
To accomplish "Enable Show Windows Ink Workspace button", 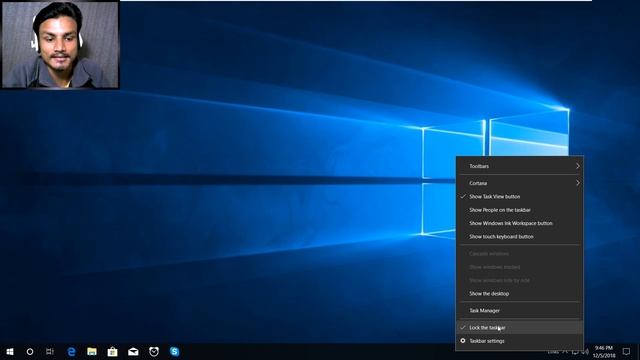I will click(x=520, y=223).
